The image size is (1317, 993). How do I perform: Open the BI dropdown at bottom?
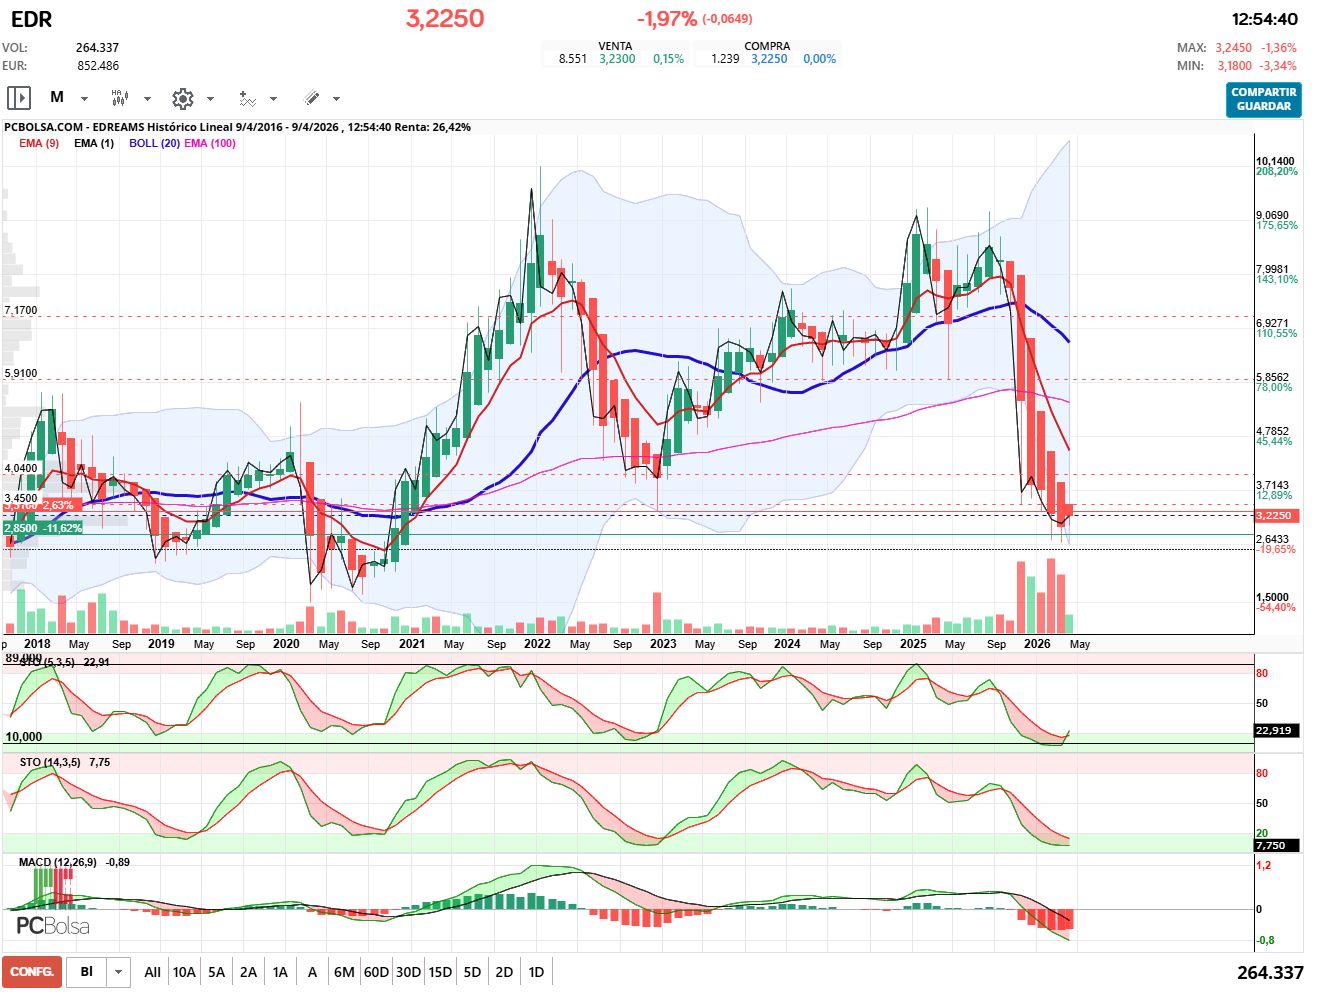click(119, 972)
